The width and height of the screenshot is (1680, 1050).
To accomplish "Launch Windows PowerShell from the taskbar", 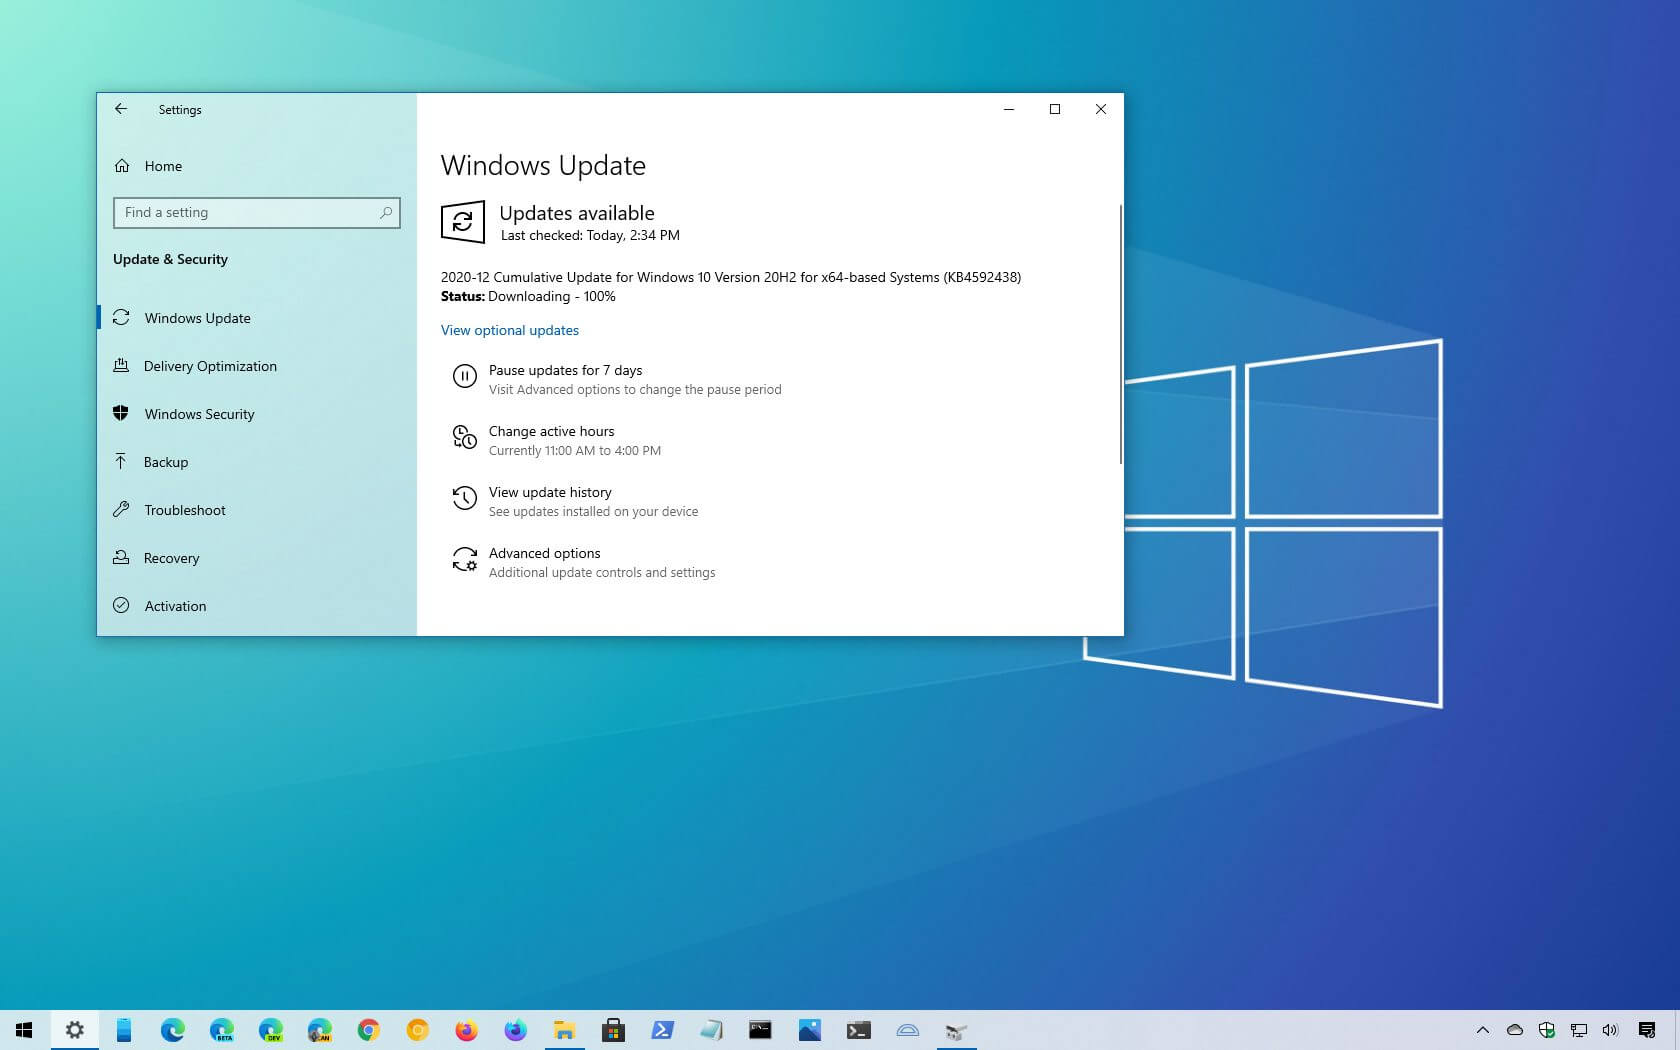I will [663, 1030].
